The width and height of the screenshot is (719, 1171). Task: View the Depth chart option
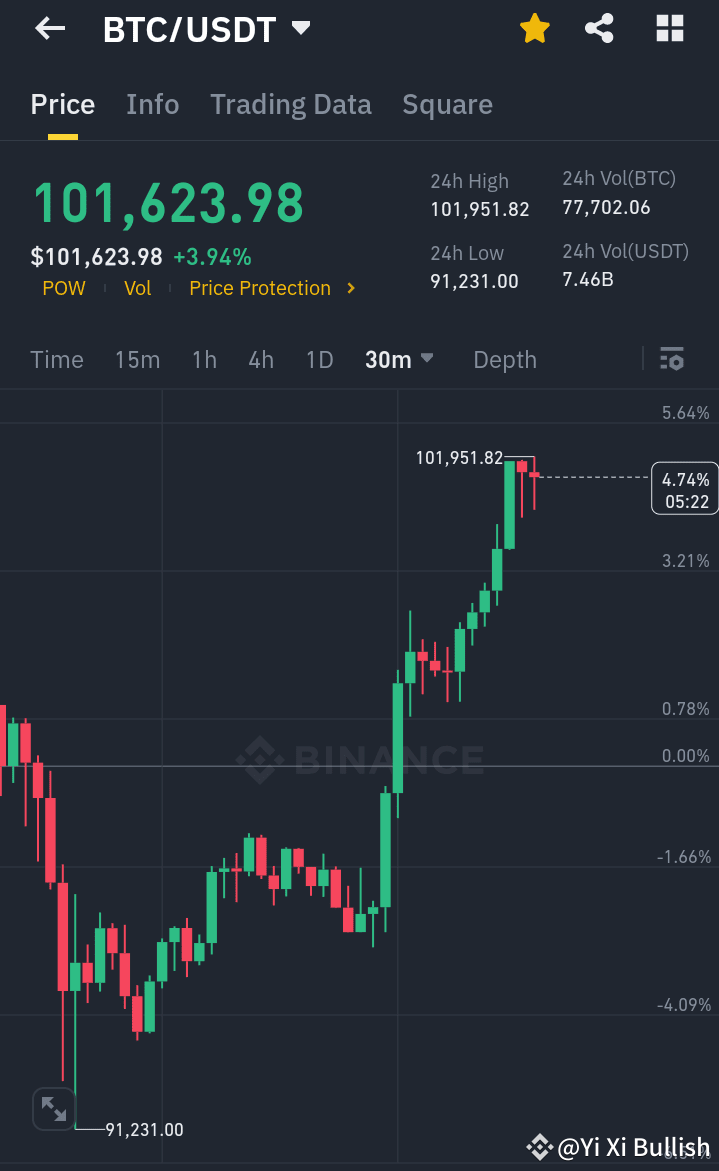504,359
